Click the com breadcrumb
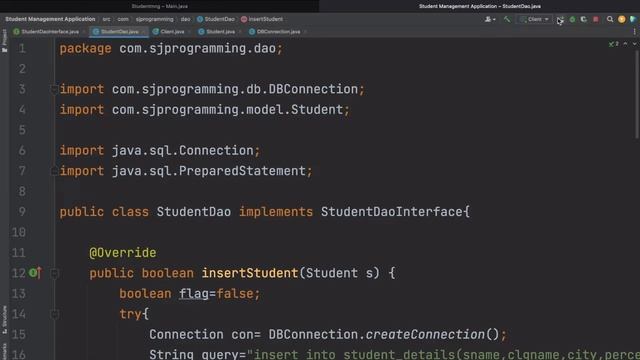 tap(123, 19)
